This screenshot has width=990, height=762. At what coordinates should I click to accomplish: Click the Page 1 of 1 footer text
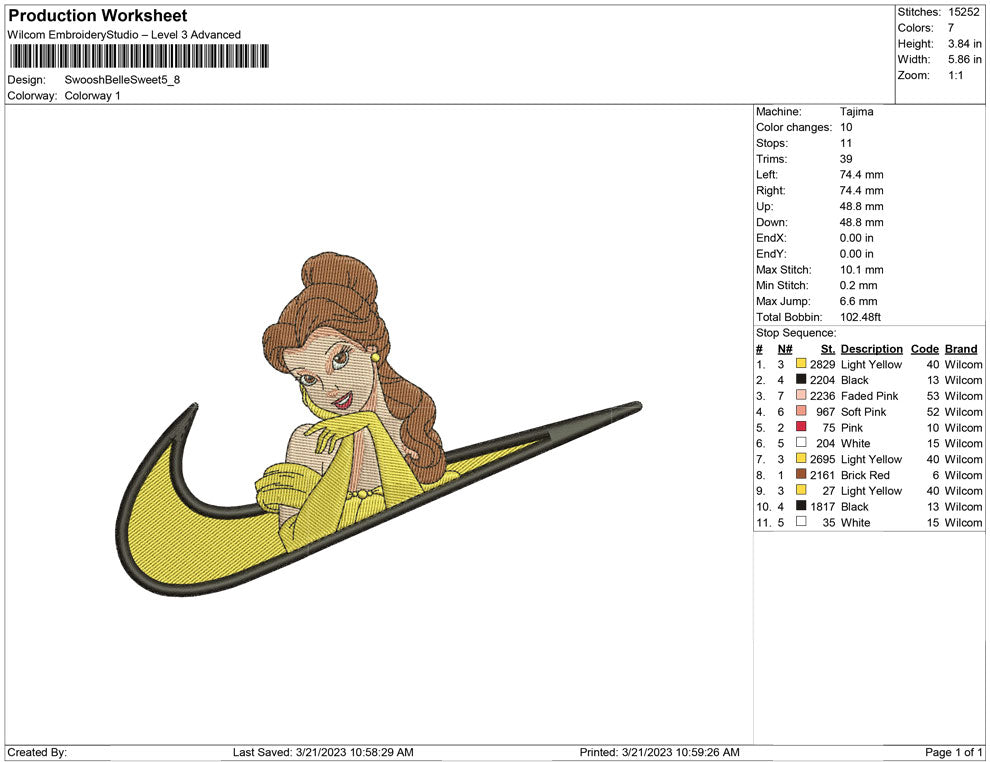tap(954, 752)
